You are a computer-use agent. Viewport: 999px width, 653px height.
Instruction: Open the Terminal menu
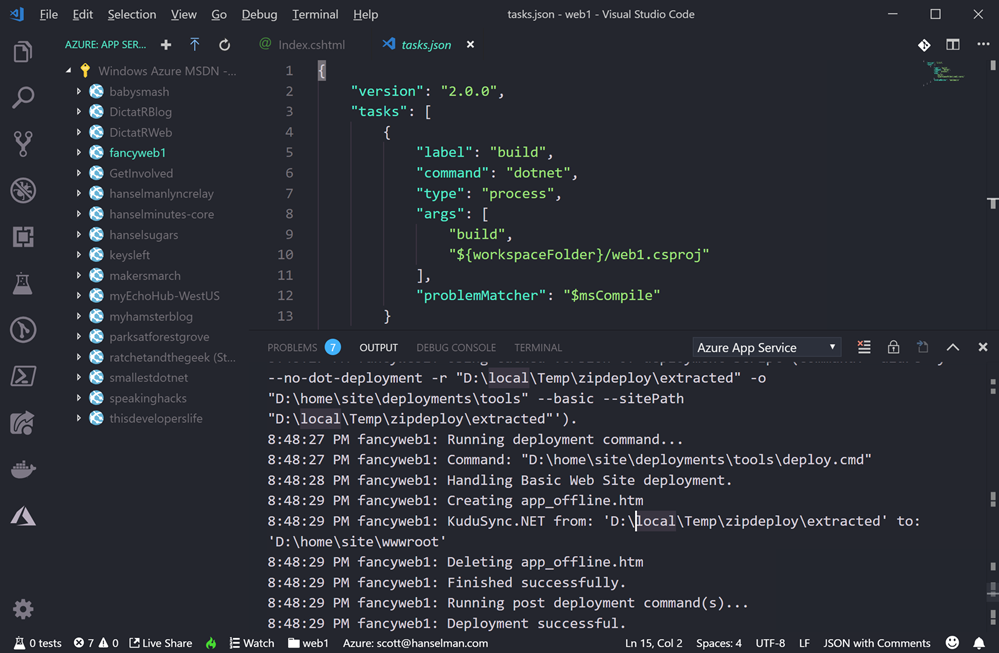tap(315, 14)
